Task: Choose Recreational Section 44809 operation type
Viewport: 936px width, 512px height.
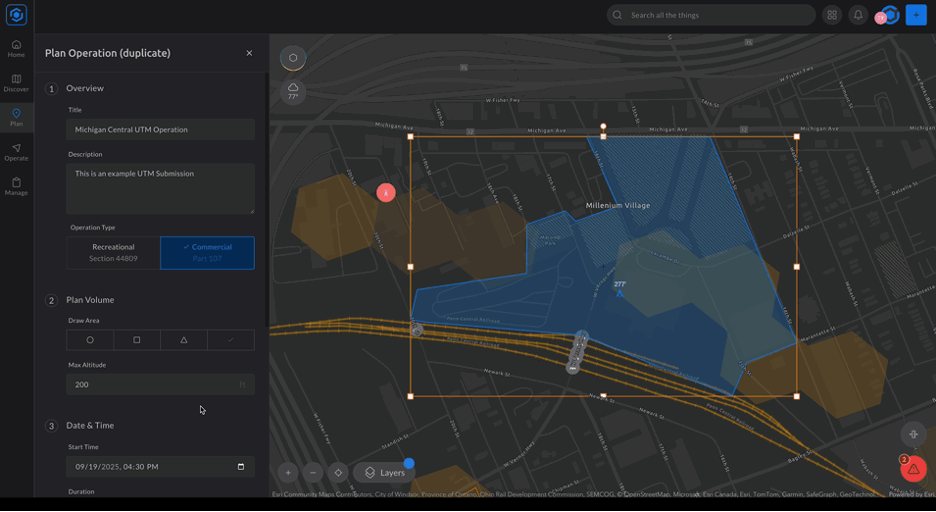Action: tap(113, 253)
